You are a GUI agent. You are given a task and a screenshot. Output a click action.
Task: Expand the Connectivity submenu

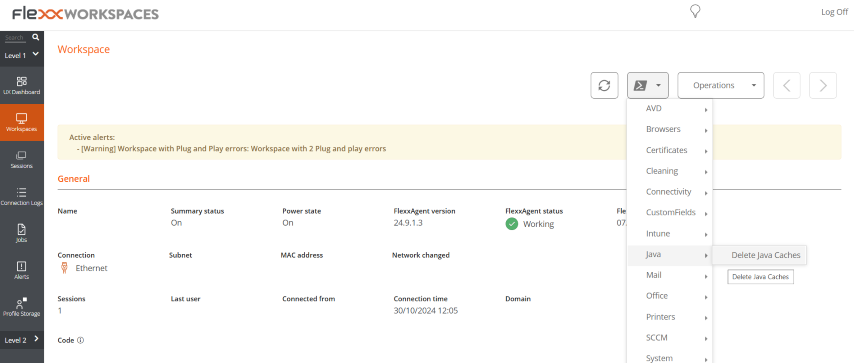670,192
